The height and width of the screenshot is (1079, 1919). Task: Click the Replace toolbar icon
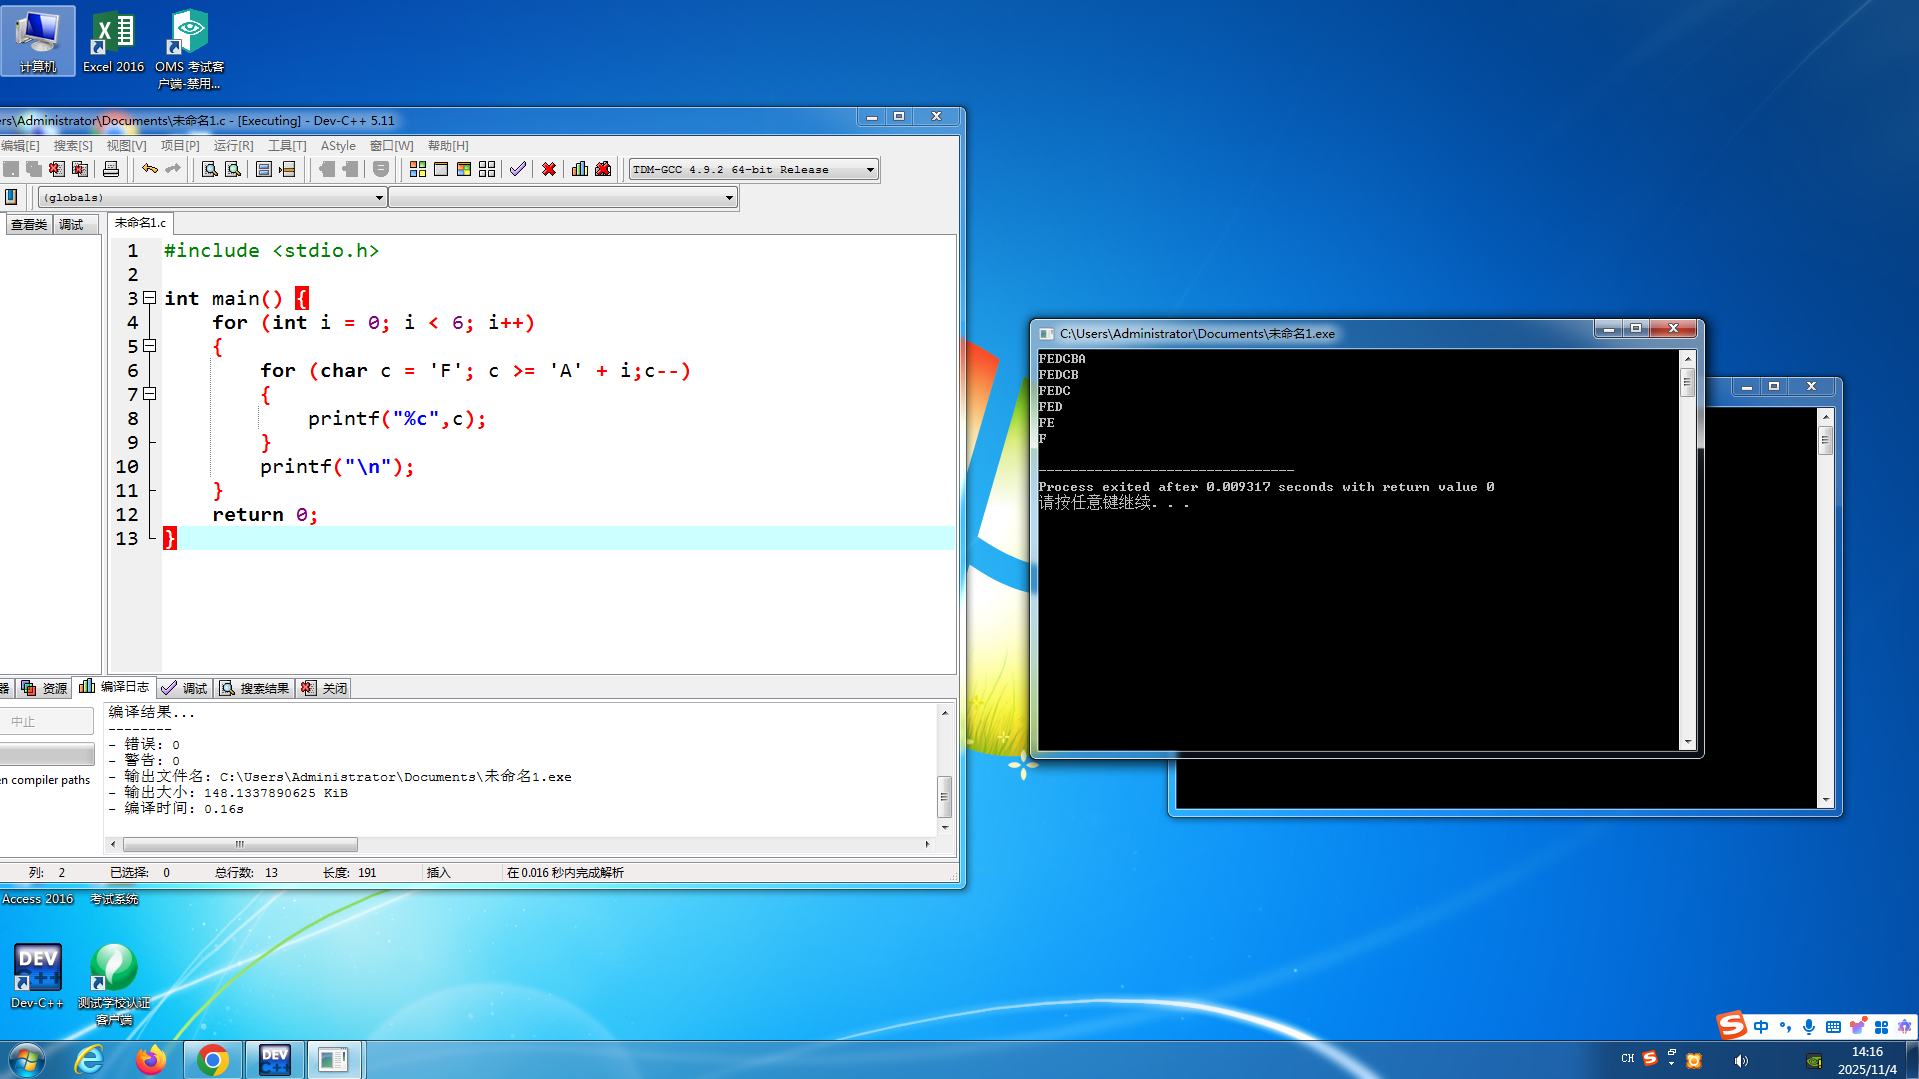coord(233,169)
